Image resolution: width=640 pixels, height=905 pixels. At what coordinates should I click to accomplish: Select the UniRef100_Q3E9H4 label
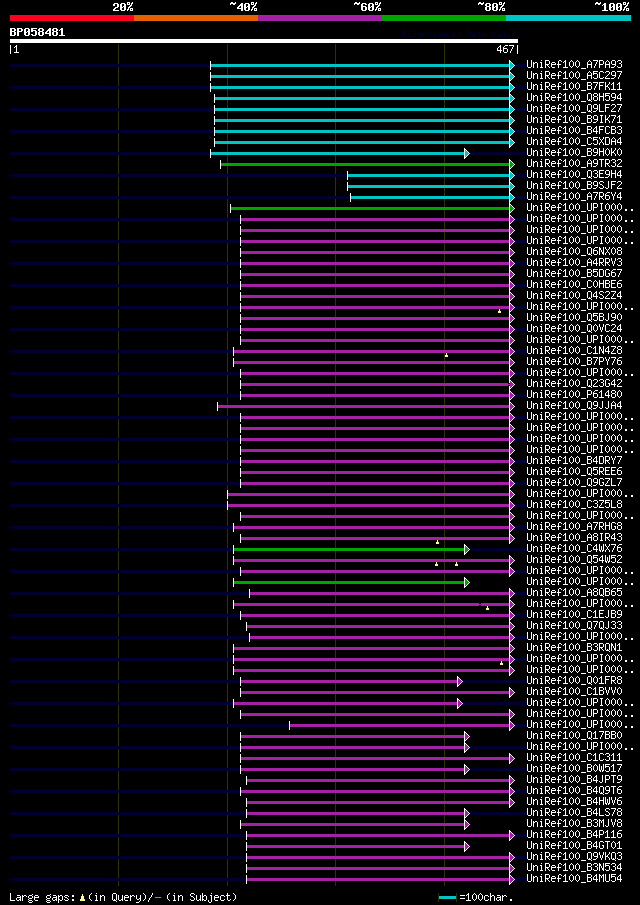[x=574, y=174]
